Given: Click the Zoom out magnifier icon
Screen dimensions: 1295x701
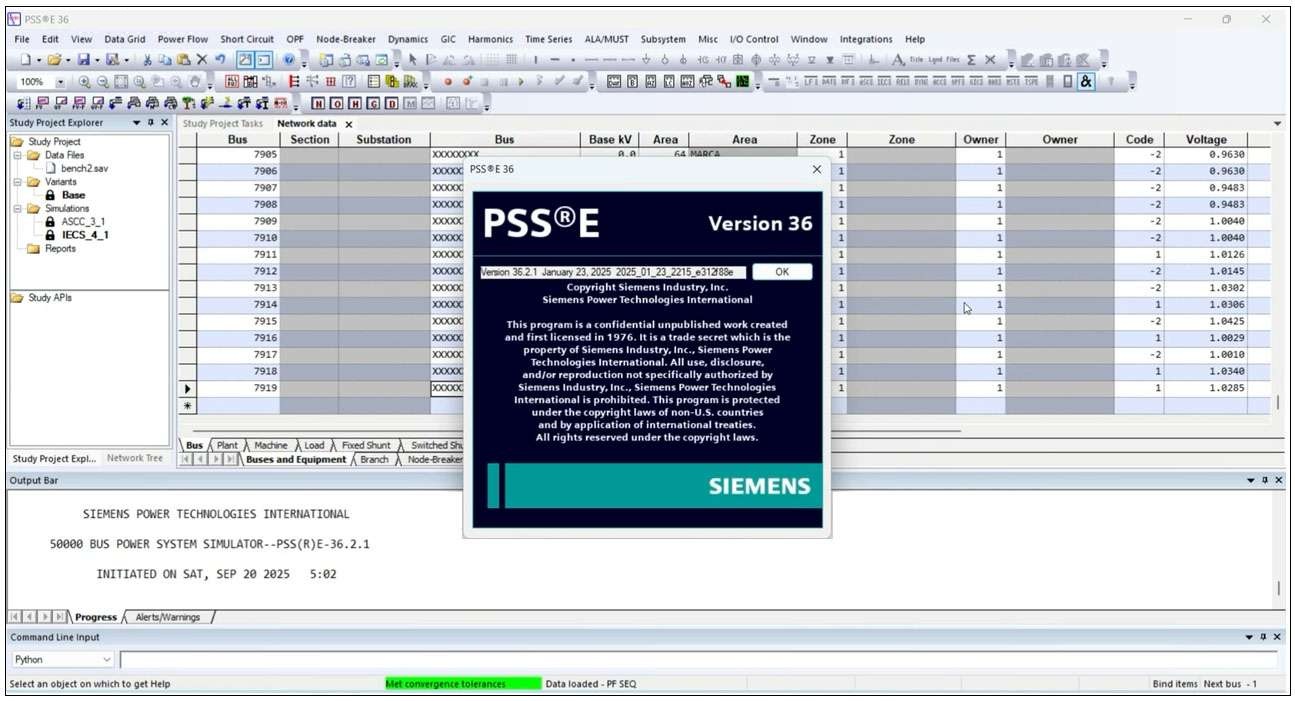Looking at the screenshot, I should pyautogui.click(x=102, y=82).
